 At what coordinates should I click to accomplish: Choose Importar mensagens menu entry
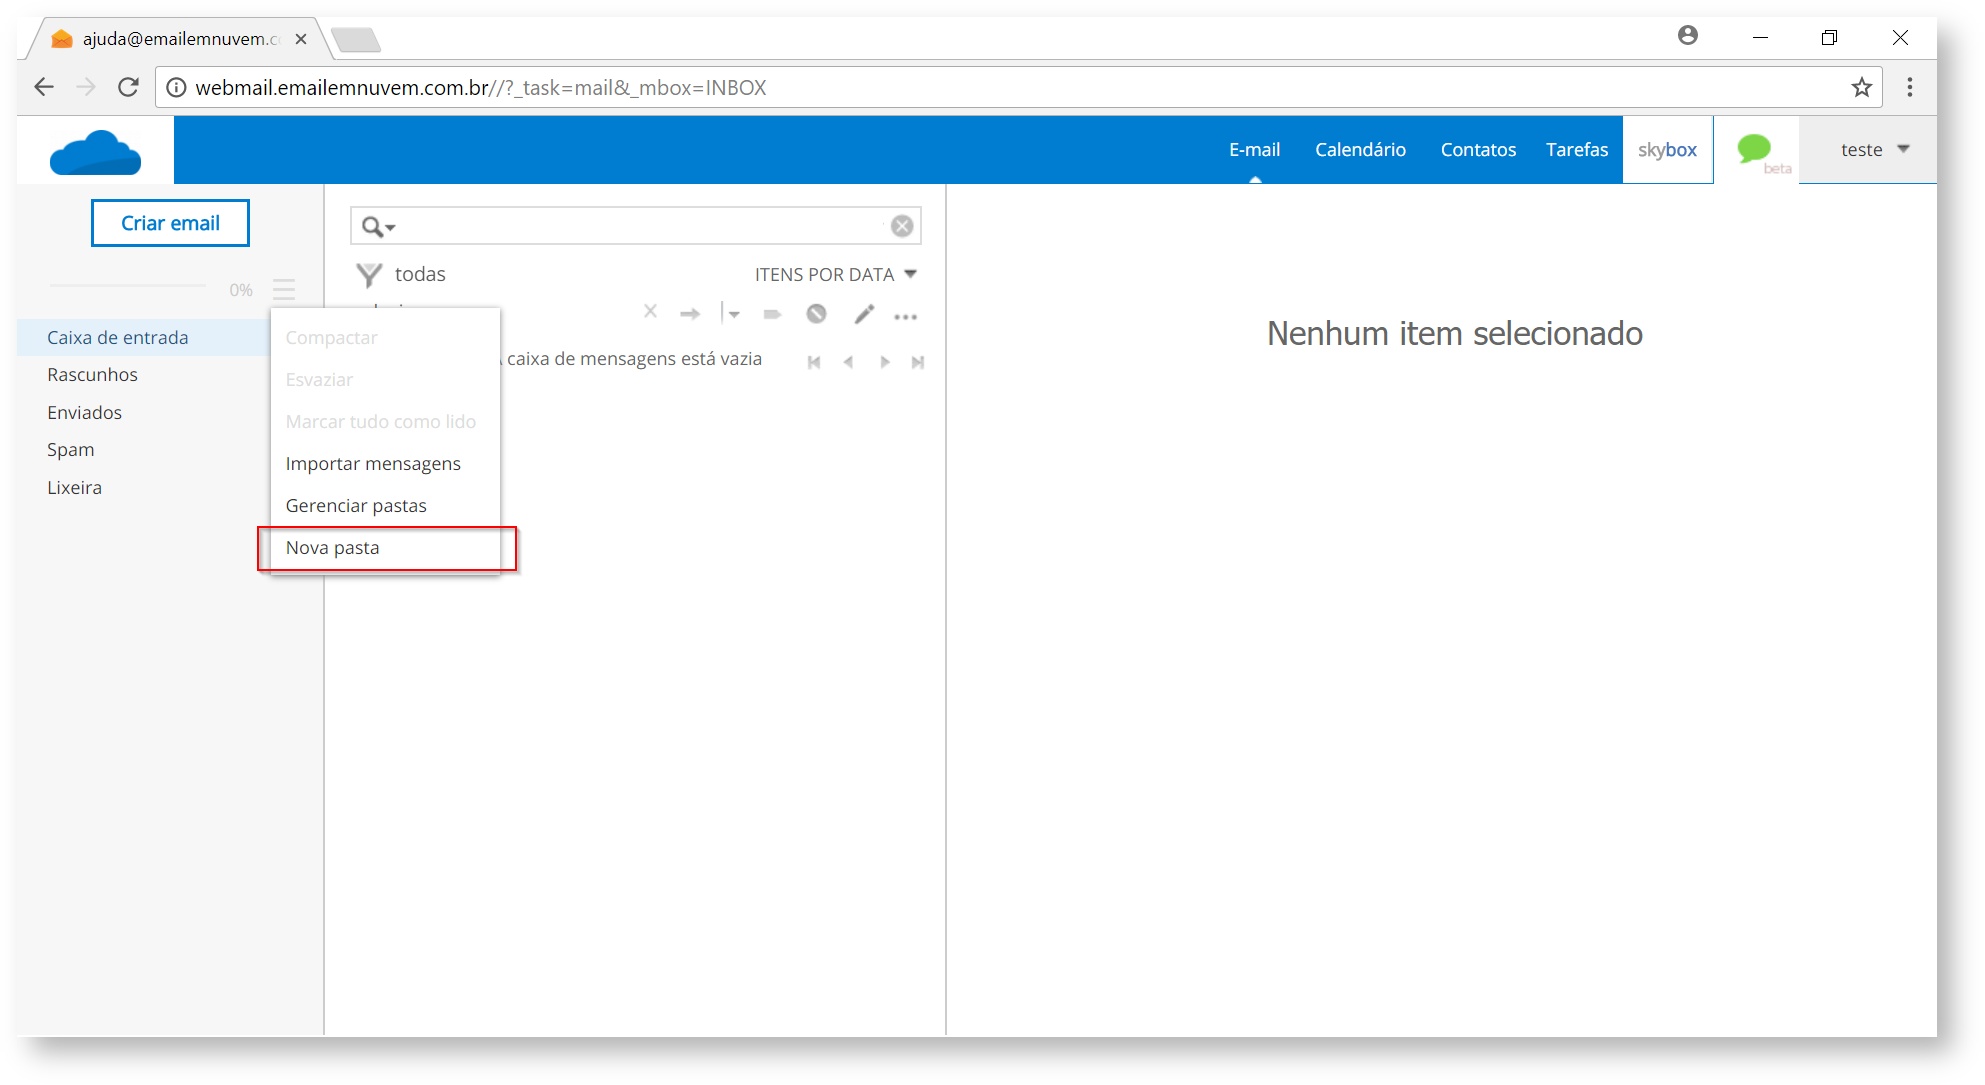click(x=373, y=464)
